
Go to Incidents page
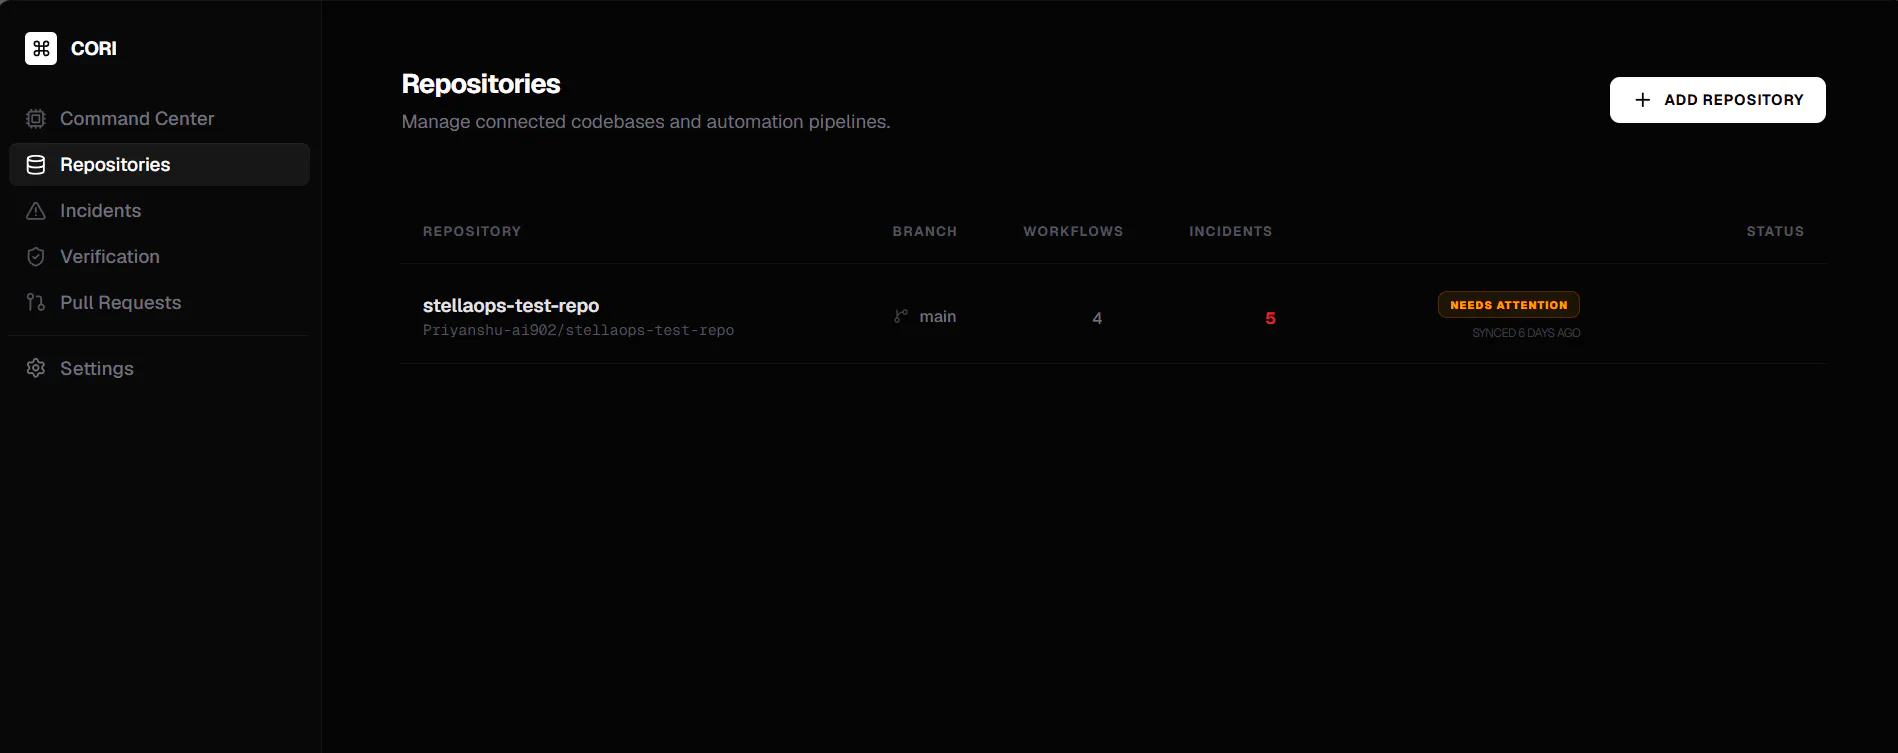tap(160, 211)
